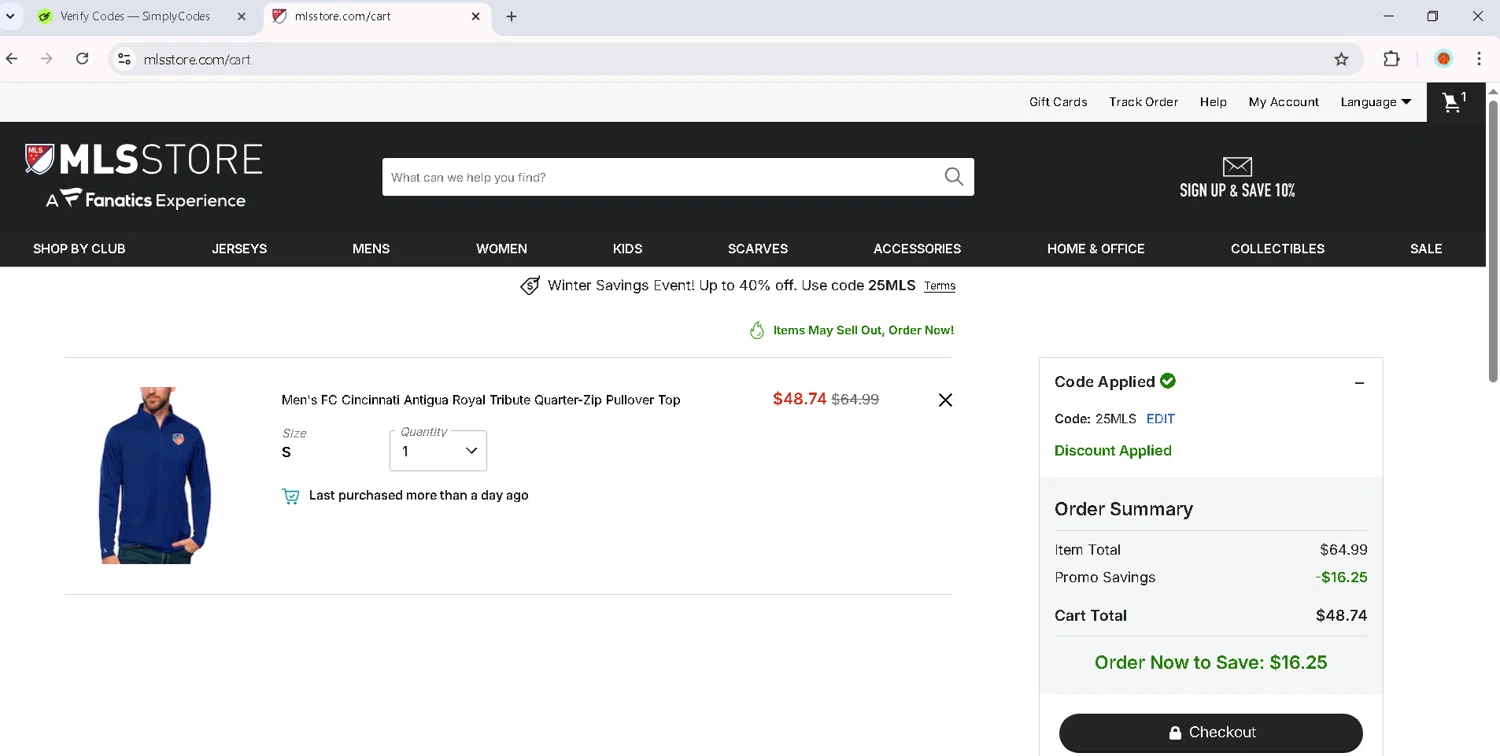Open the Home & Office menu
The width and height of the screenshot is (1500, 756).
tap(1096, 249)
